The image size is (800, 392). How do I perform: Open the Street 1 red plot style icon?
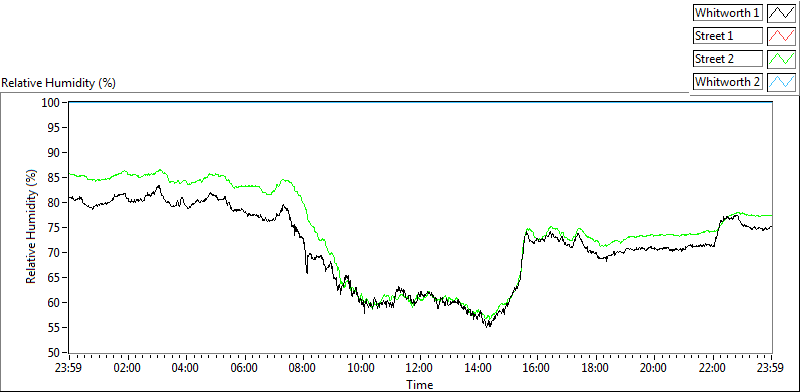781,36
